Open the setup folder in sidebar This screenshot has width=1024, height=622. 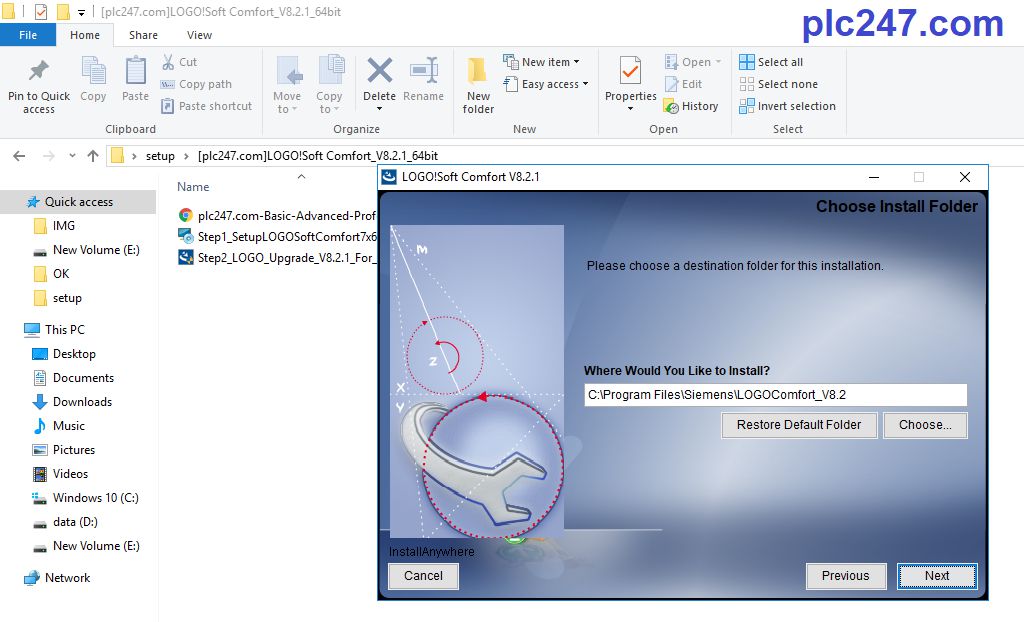pos(67,298)
